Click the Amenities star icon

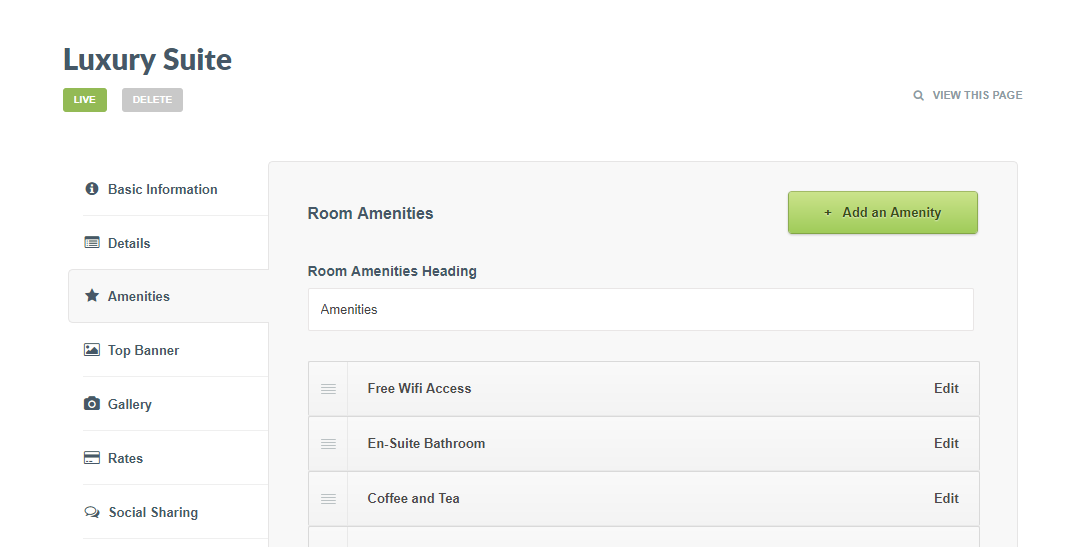pos(92,296)
